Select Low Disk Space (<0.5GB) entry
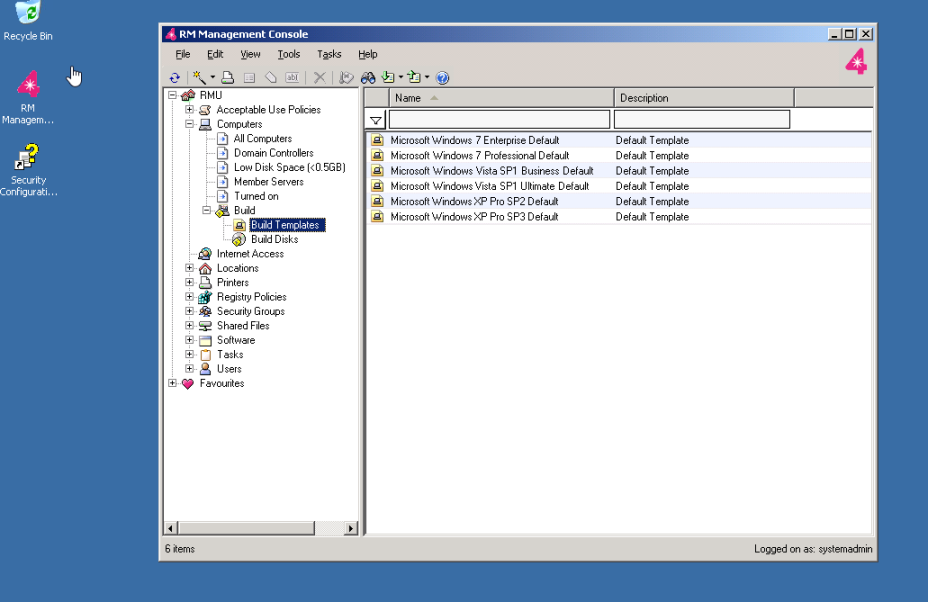928x602 pixels. (x=289, y=167)
